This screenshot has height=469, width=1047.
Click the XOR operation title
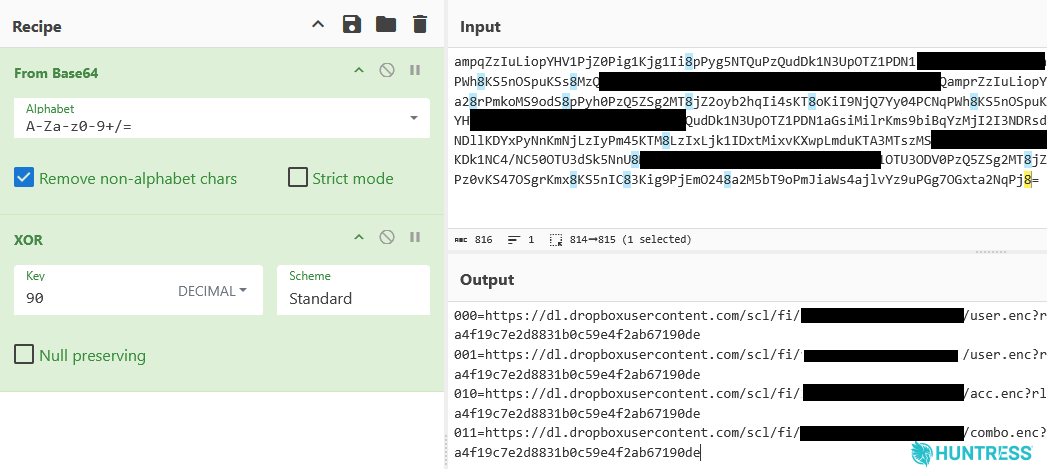[29, 240]
